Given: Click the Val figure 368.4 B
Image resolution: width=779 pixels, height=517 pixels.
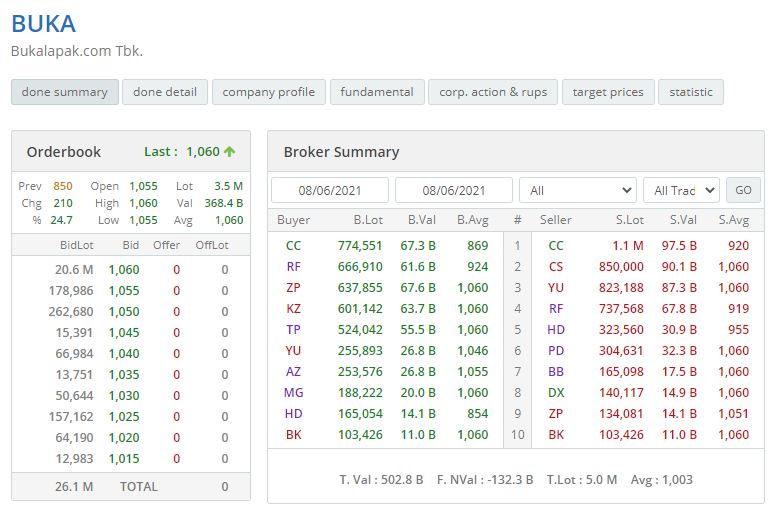Looking at the screenshot, I should pyautogui.click(x=224, y=203).
